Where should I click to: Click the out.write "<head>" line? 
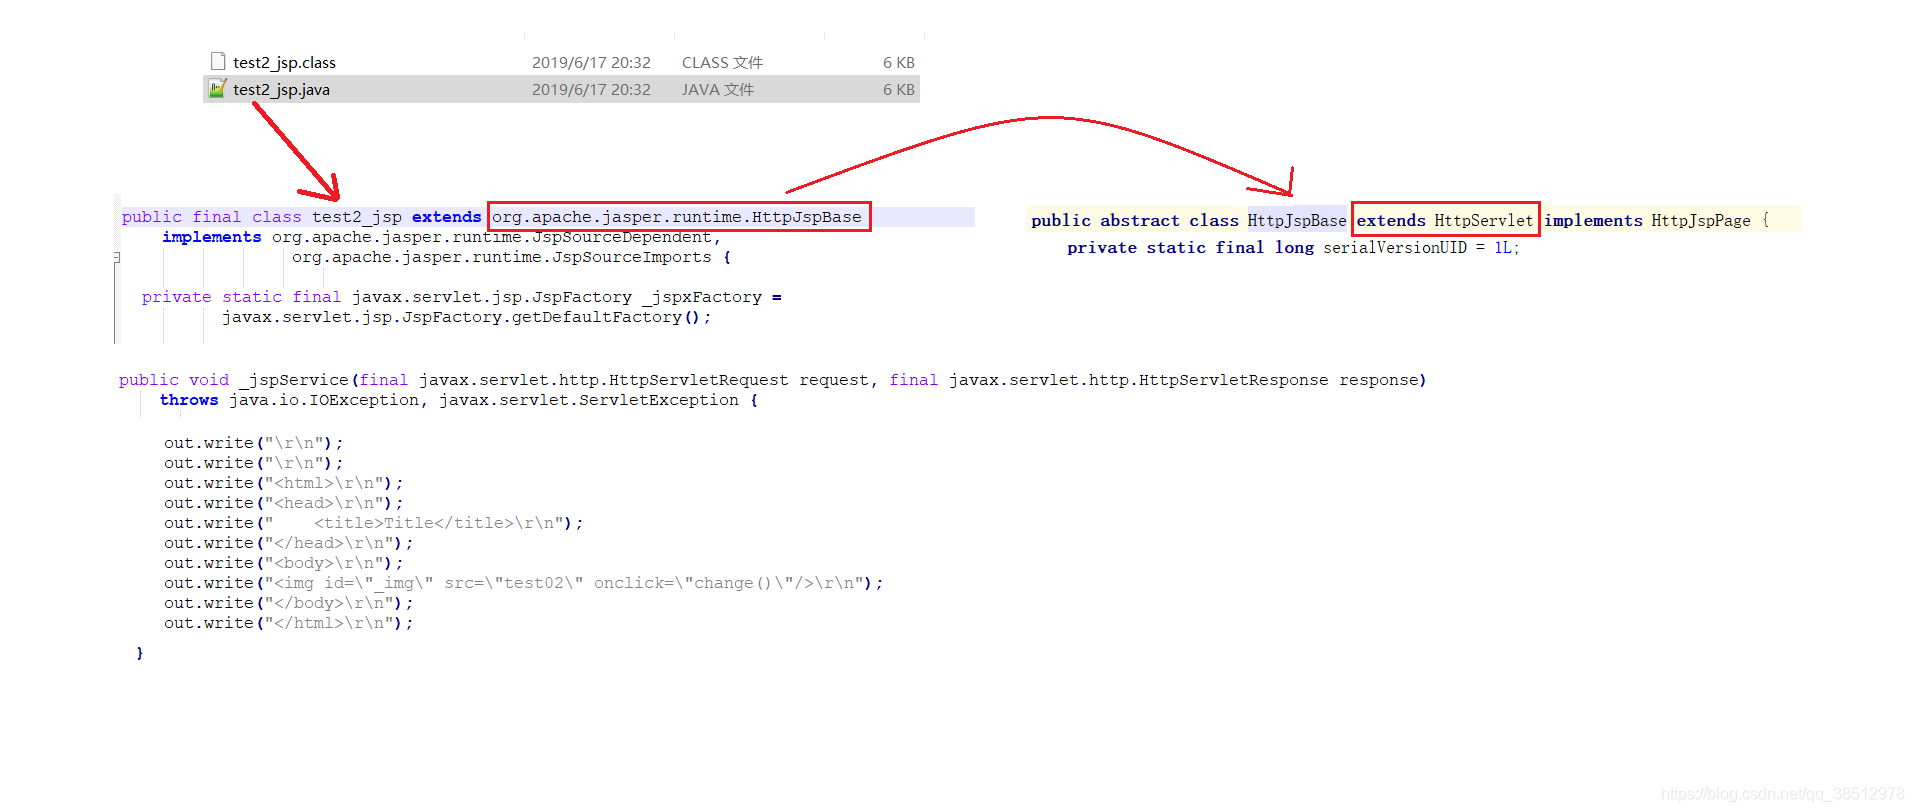(283, 503)
